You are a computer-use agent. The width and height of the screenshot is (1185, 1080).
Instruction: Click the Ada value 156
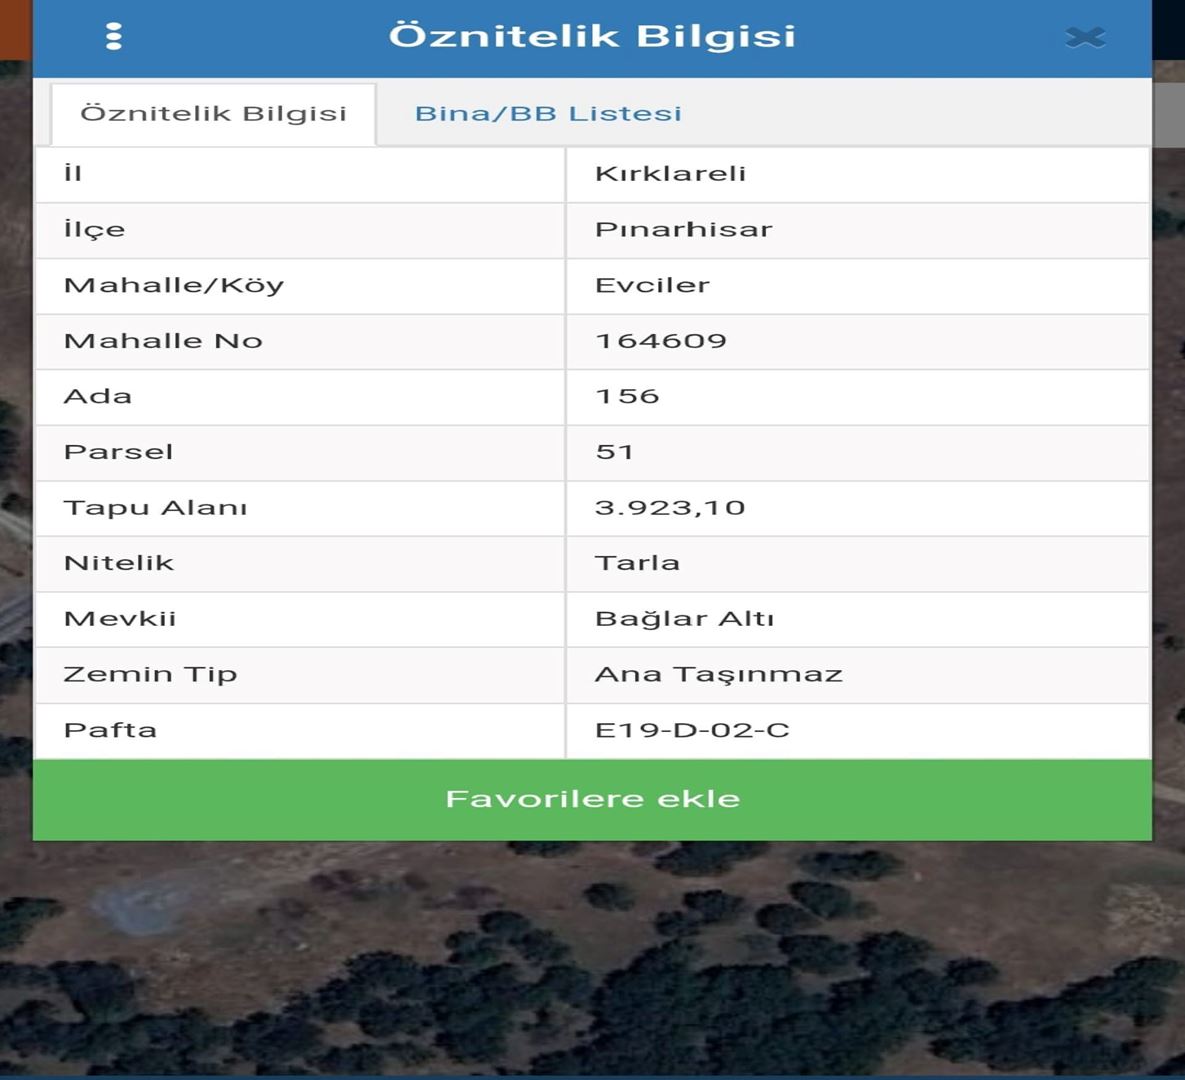pyautogui.click(x=627, y=397)
